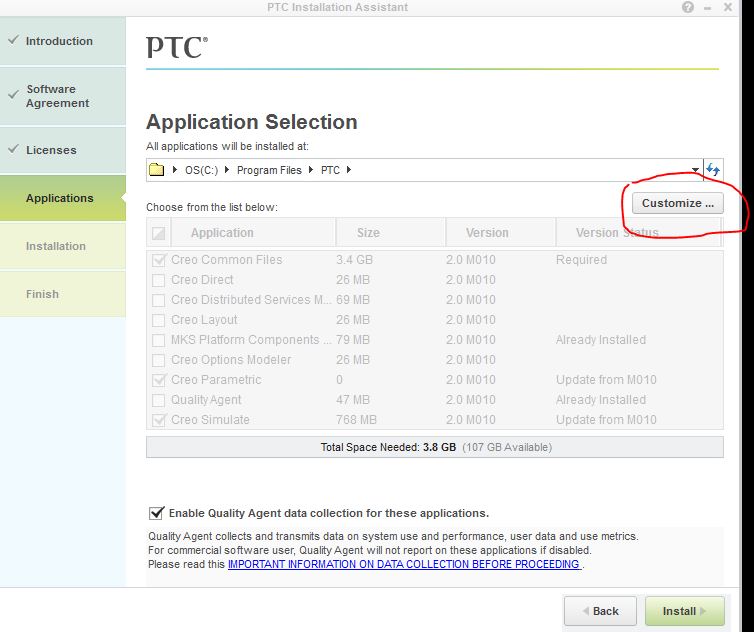The image size is (754, 632).
Task: Click the Back button
Action: (600, 611)
